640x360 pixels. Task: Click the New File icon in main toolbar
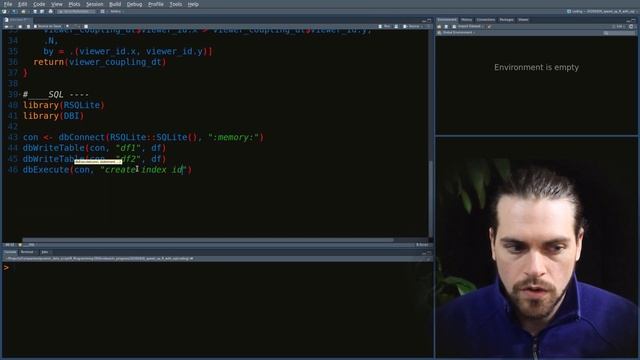(x=4, y=11)
